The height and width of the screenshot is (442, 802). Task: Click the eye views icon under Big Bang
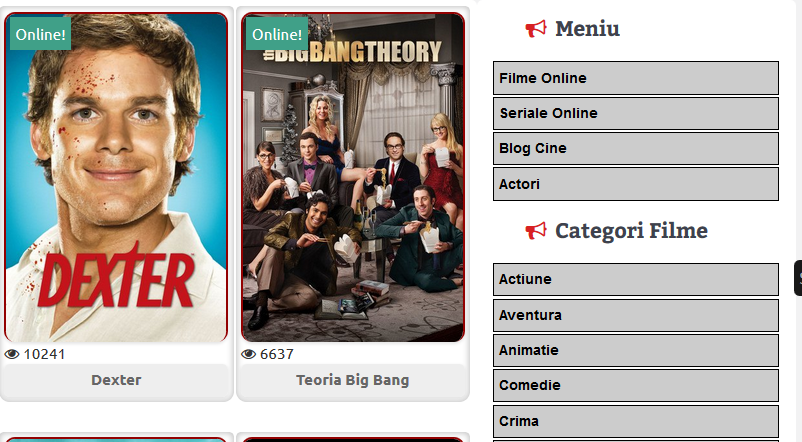(x=249, y=354)
